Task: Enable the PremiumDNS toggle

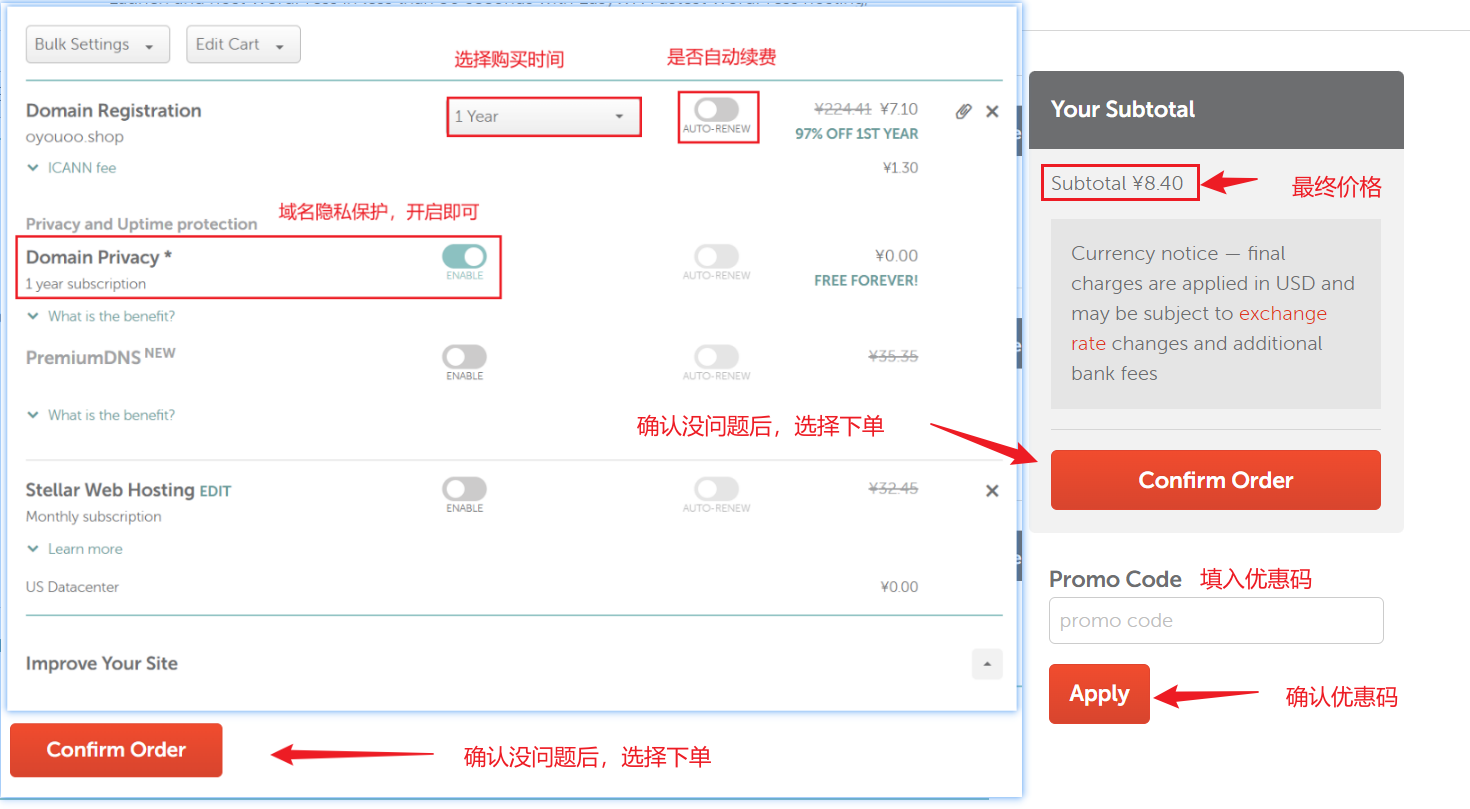Action: (464, 357)
